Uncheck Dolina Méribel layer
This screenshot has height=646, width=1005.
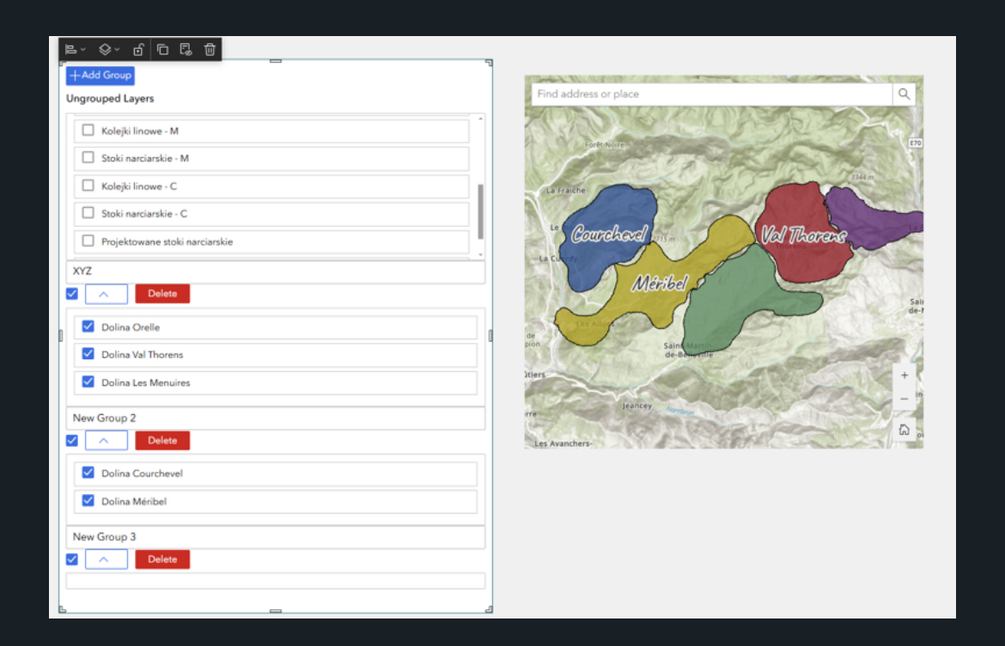88,501
